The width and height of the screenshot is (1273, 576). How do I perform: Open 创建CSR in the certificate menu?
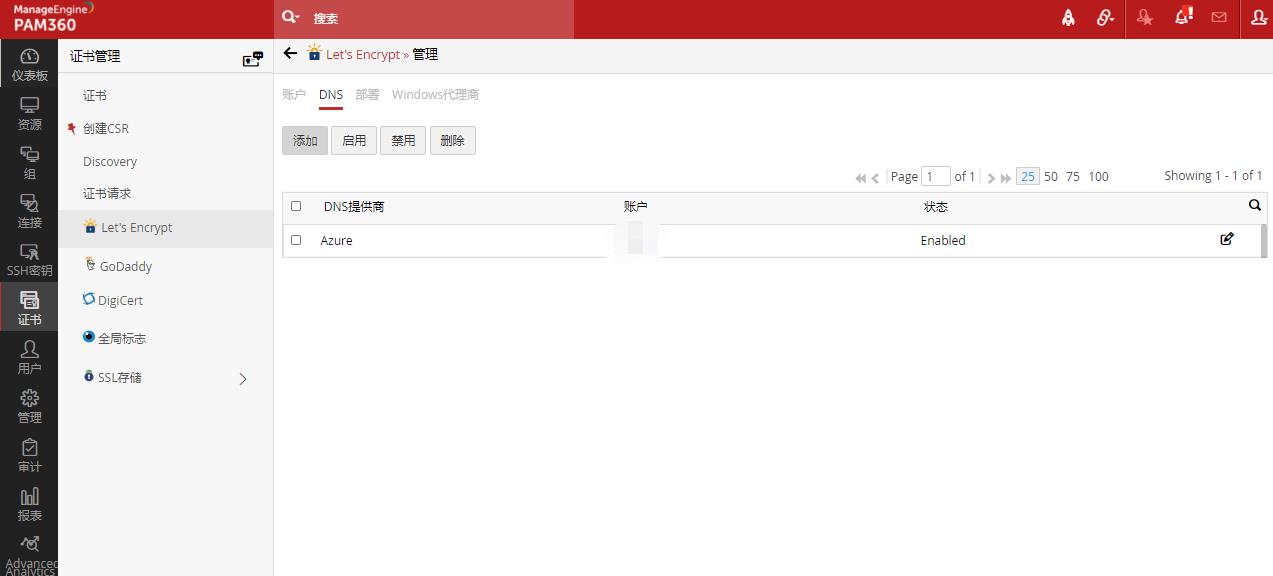tap(106, 129)
